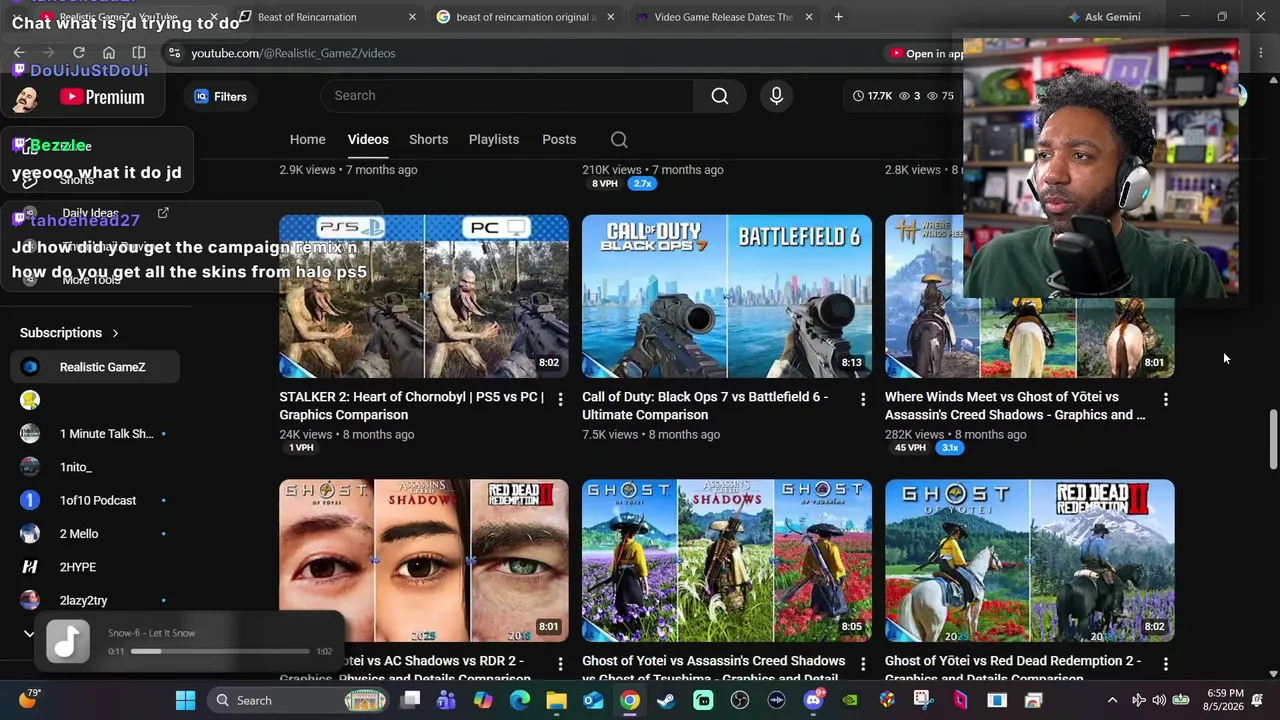Image resolution: width=1280 pixels, height=720 pixels.
Task: Open the STALKER 2 PS5 vs PC thumbnail
Action: (424, 296)
